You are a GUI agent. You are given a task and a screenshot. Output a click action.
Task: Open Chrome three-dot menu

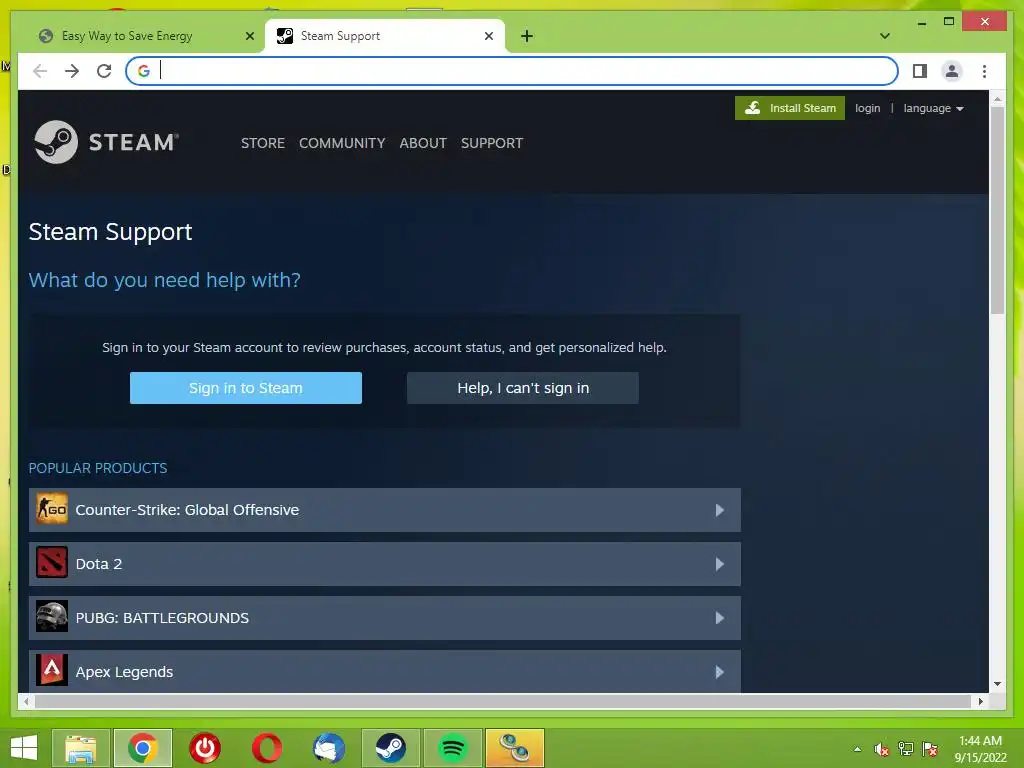pos(984,71)
